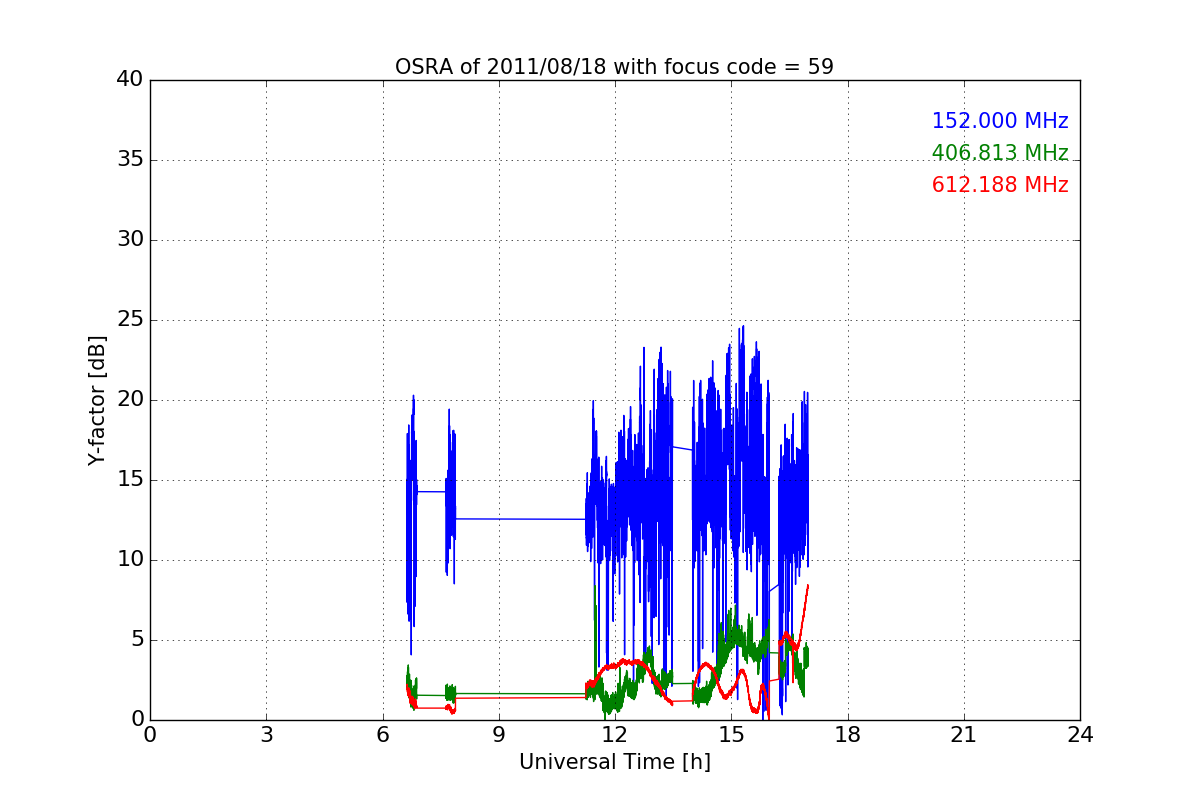This screenshot has height=800, width=1200.
Task: Select the blue 152.000 MHz legend label
Action: 1000,121
